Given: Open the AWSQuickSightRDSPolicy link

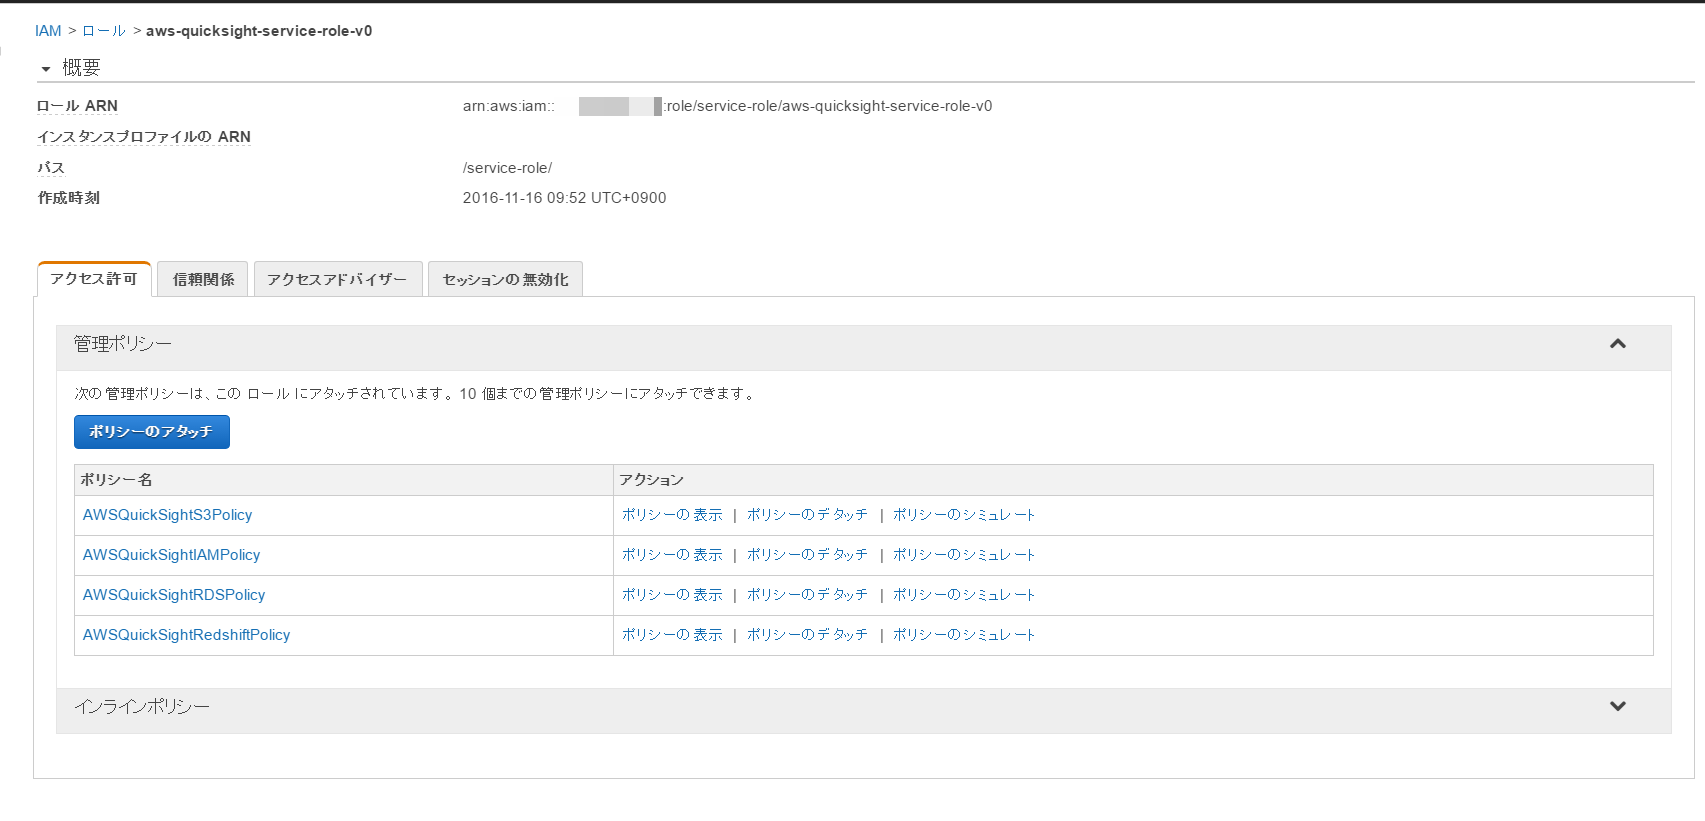Looking at the screenshot, I should [x=174, y=595].
